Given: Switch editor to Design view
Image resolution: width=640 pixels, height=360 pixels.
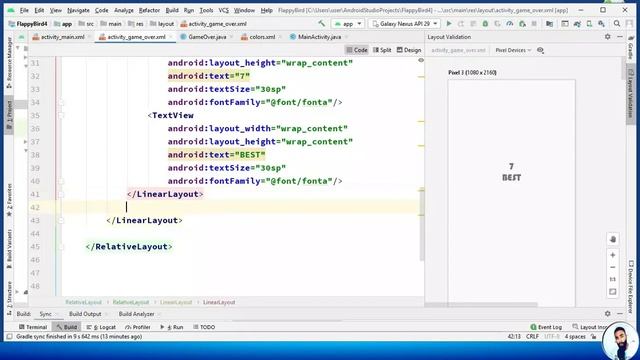Looking at the screenshot, I should [x=409, y=50].
